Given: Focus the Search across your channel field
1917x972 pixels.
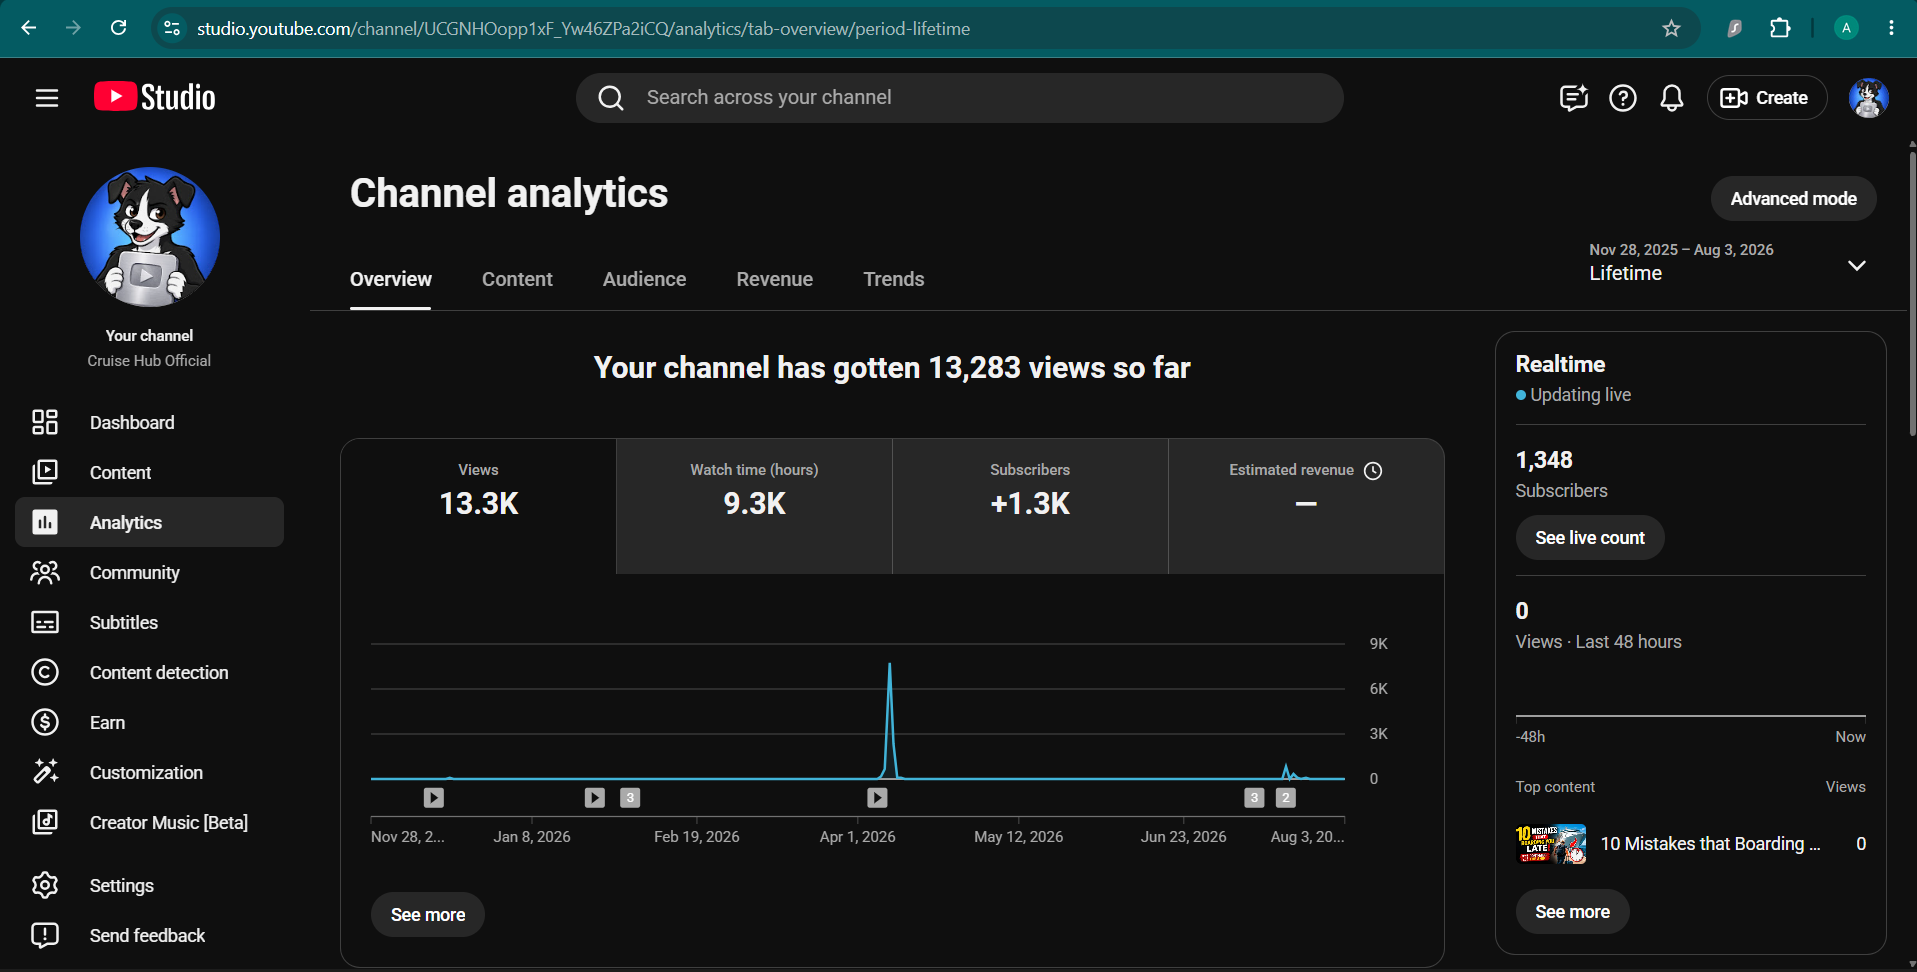Looking at the screenshot, I should click(960, 98).
